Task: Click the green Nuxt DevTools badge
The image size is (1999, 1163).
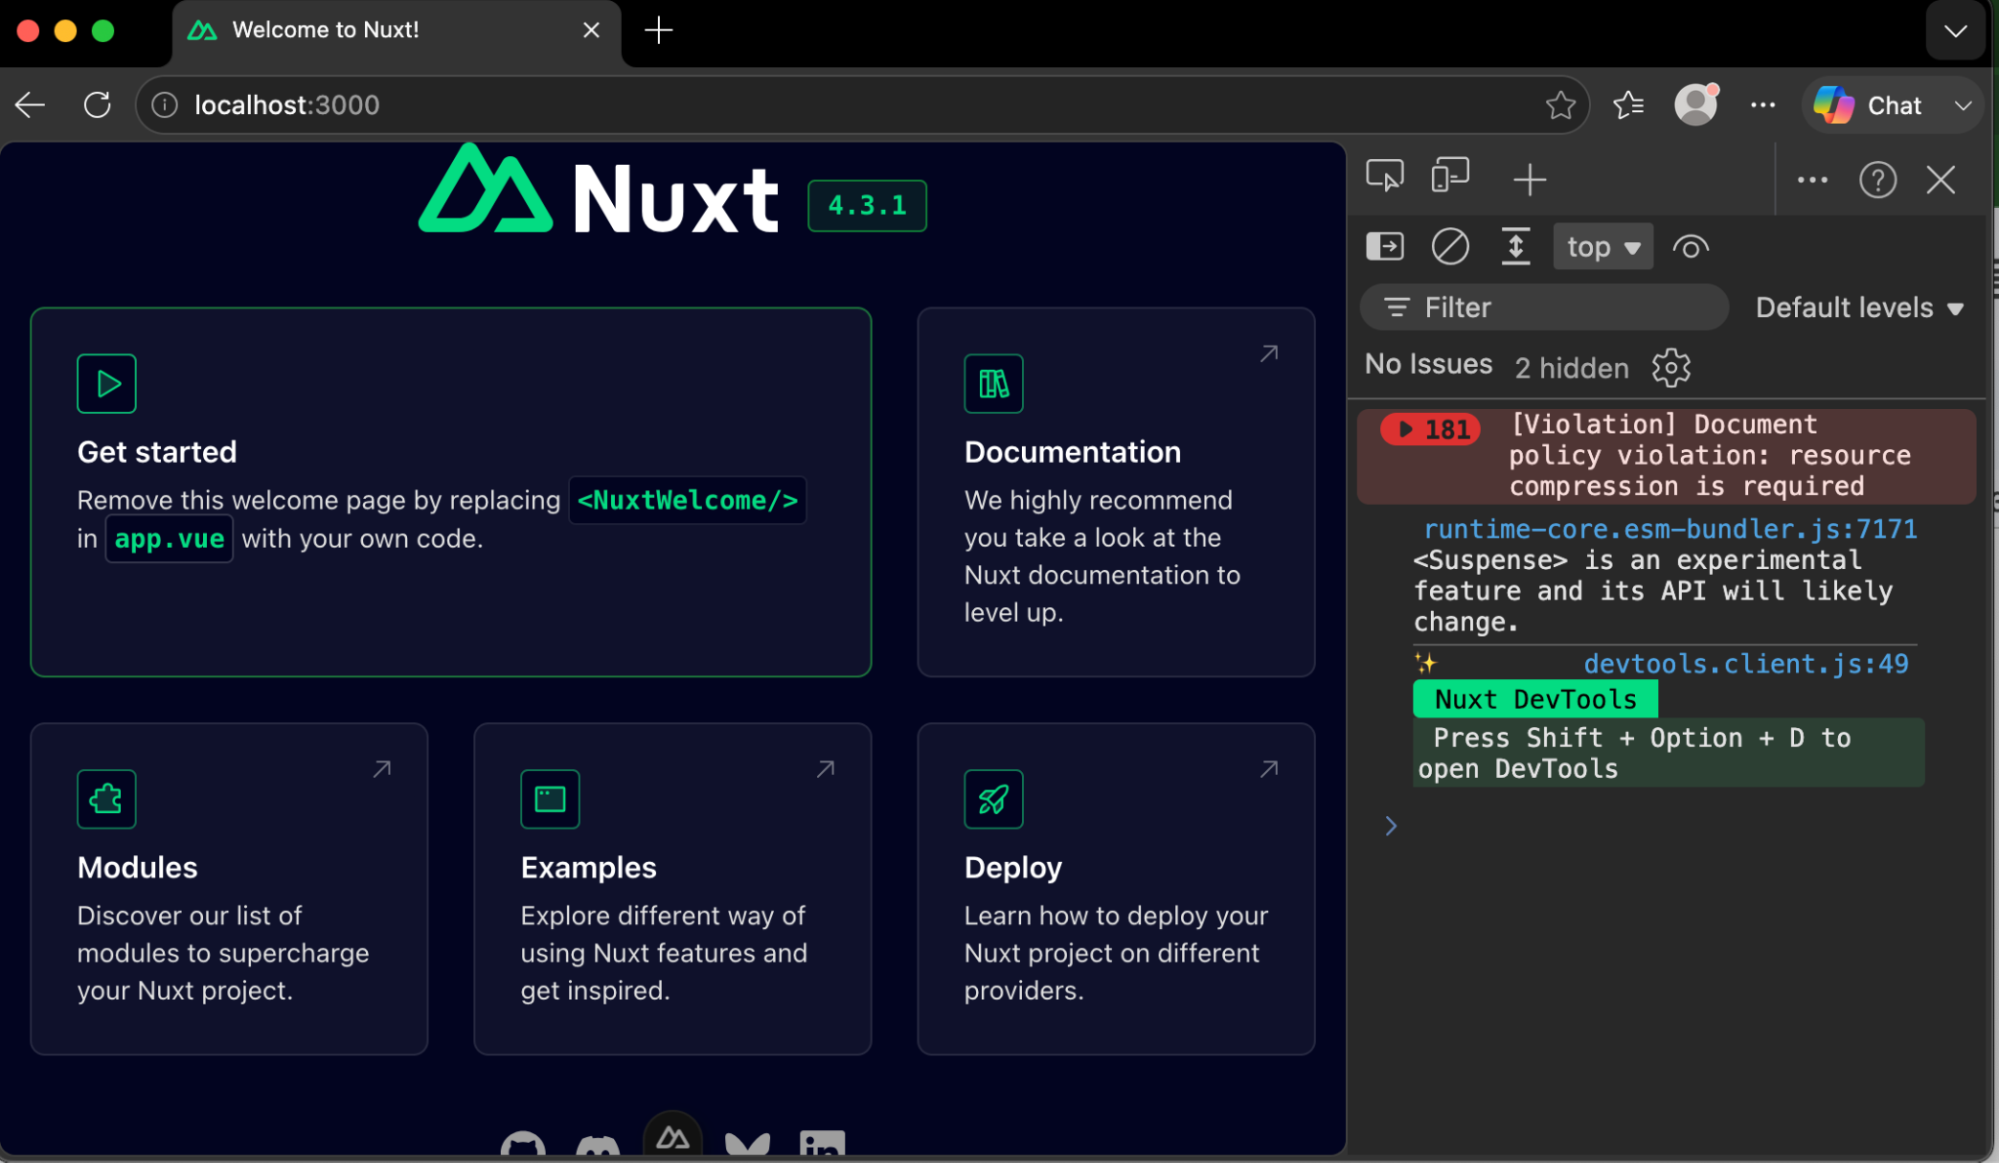Action: 1535,699
